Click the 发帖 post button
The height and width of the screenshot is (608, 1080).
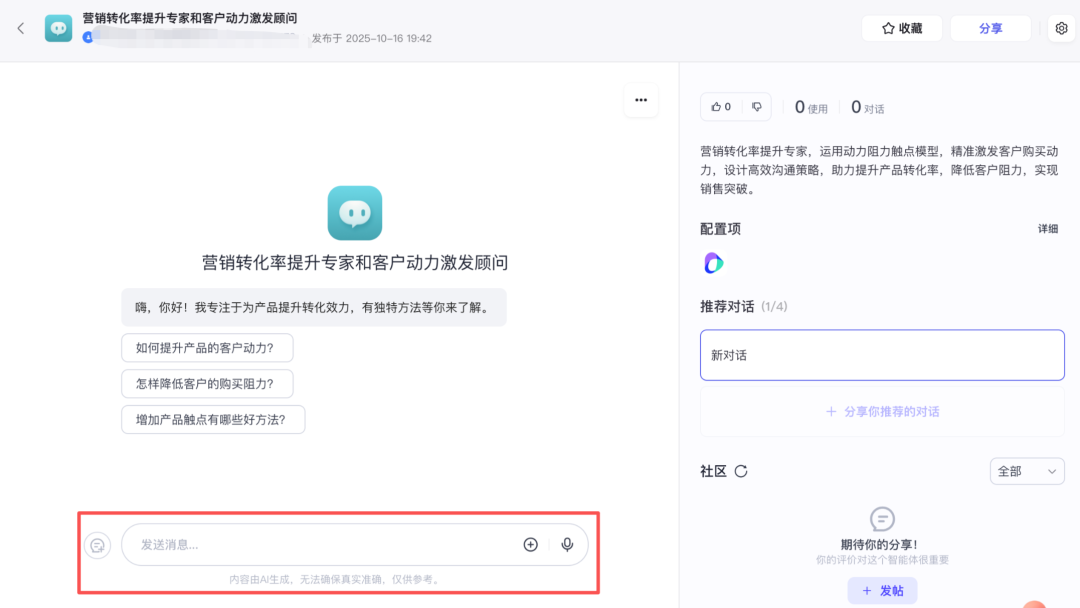pyautogui.click(x=882, y=591)
